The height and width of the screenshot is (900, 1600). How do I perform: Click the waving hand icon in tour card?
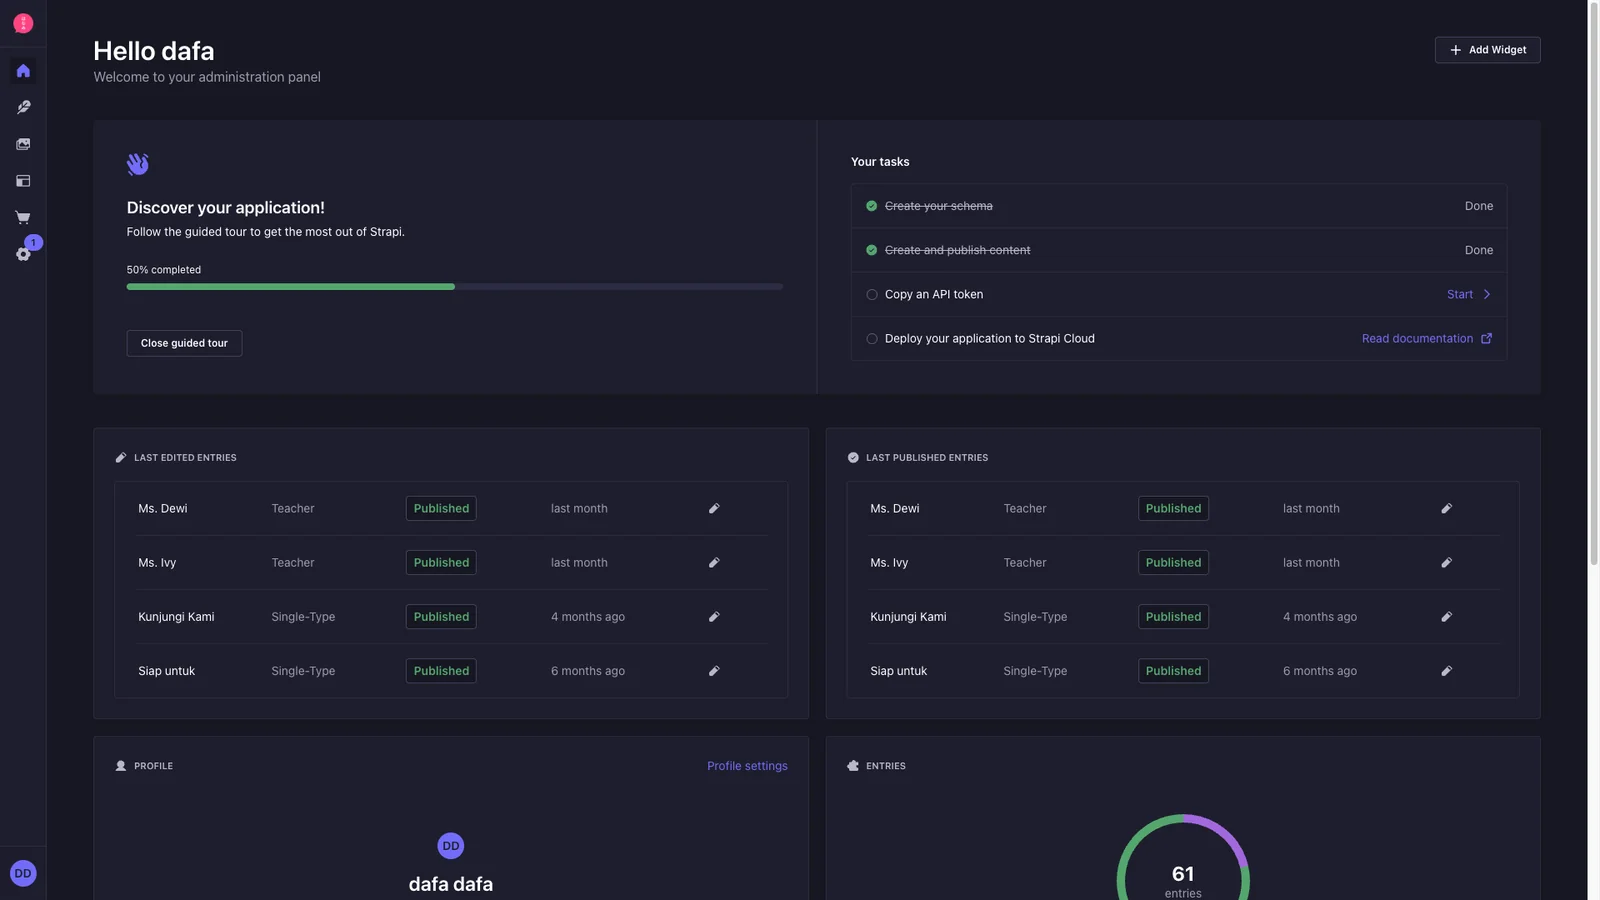138,164
